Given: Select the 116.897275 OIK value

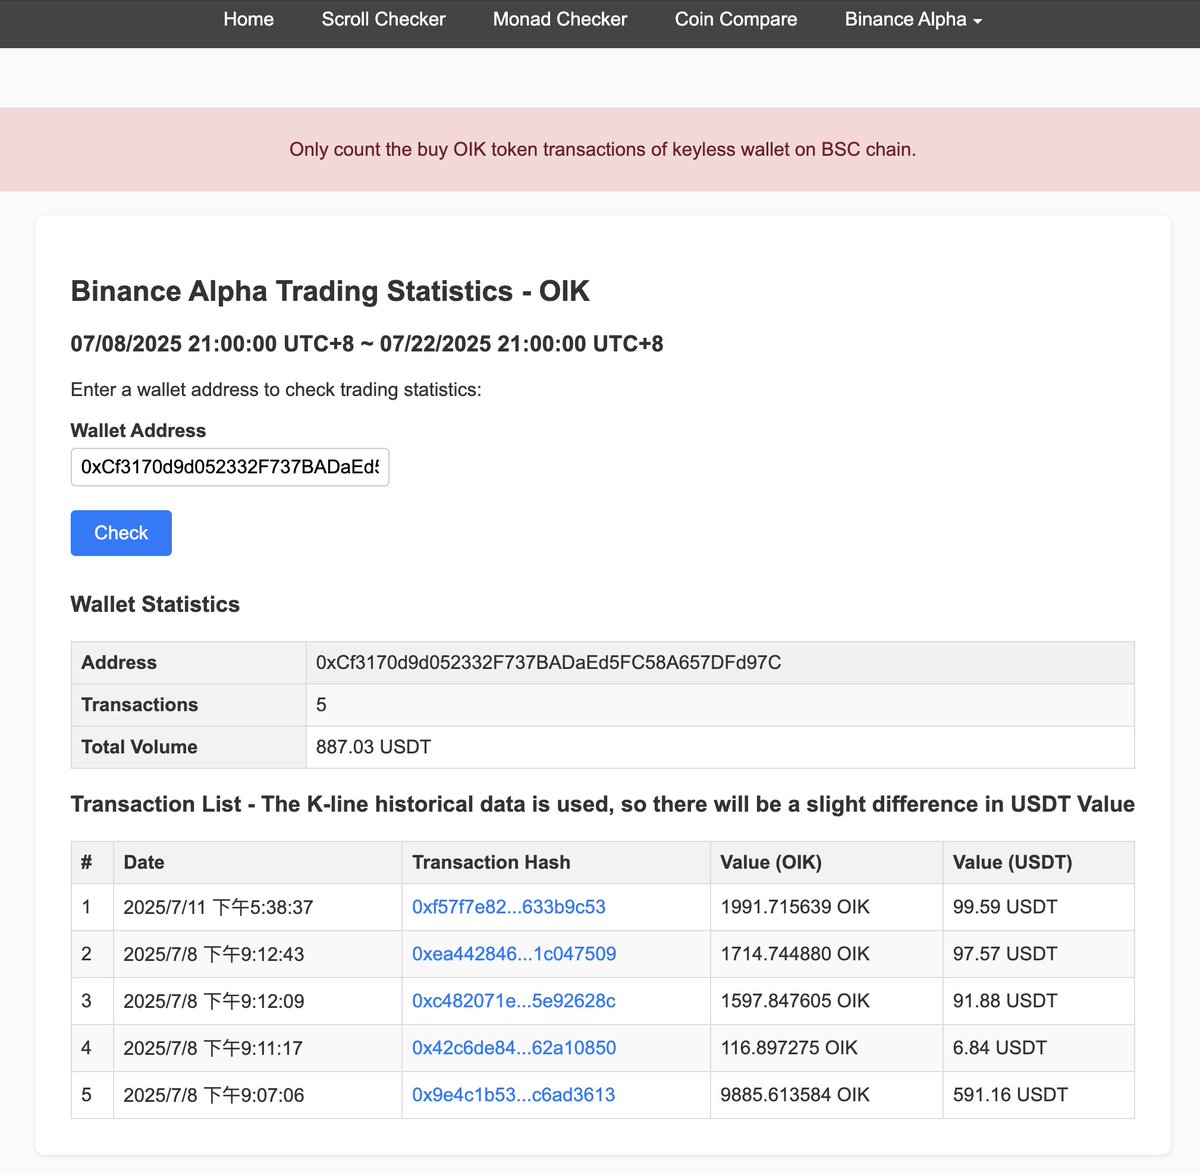Looking at the screenshot, I should pos(789,1048).
